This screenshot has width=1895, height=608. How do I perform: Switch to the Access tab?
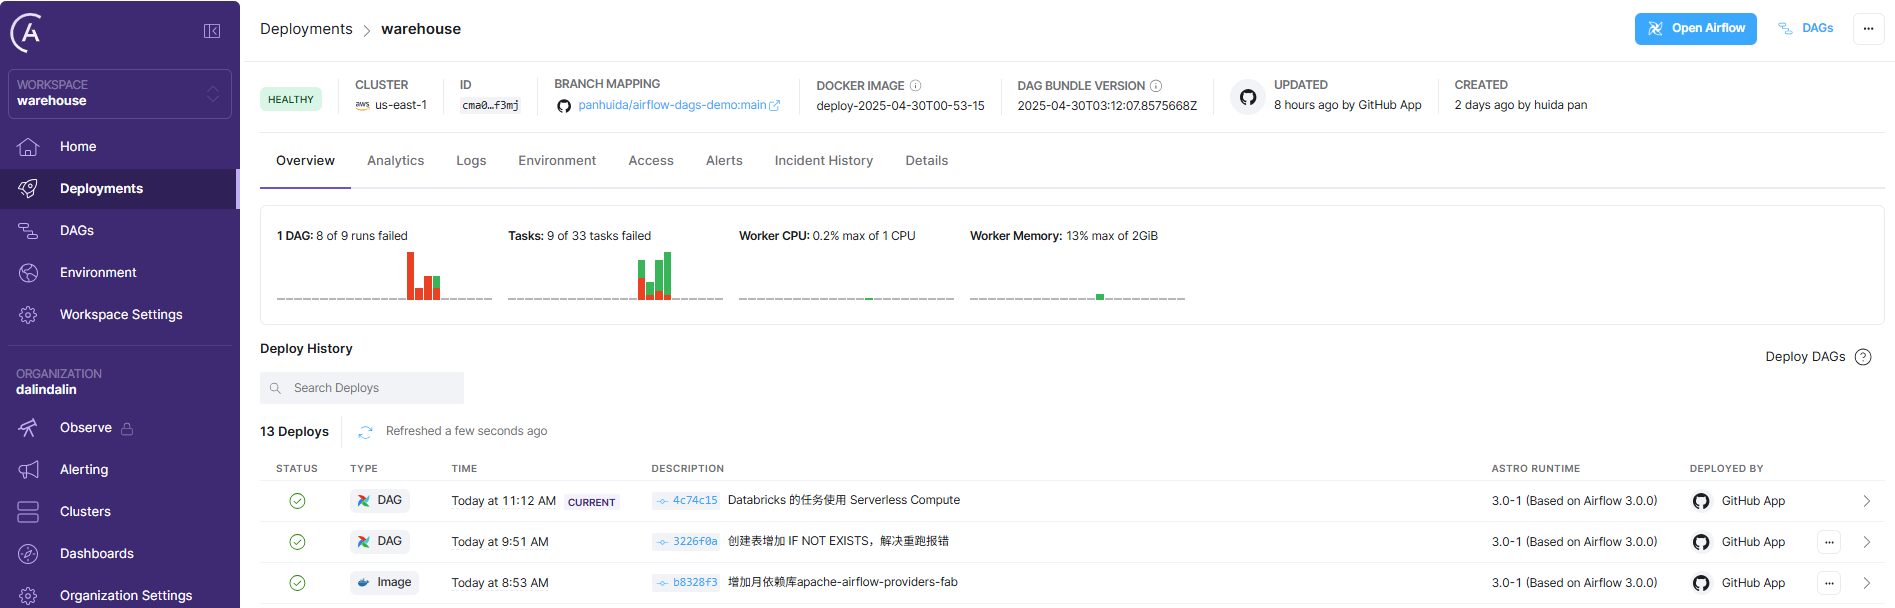[651, 161]
